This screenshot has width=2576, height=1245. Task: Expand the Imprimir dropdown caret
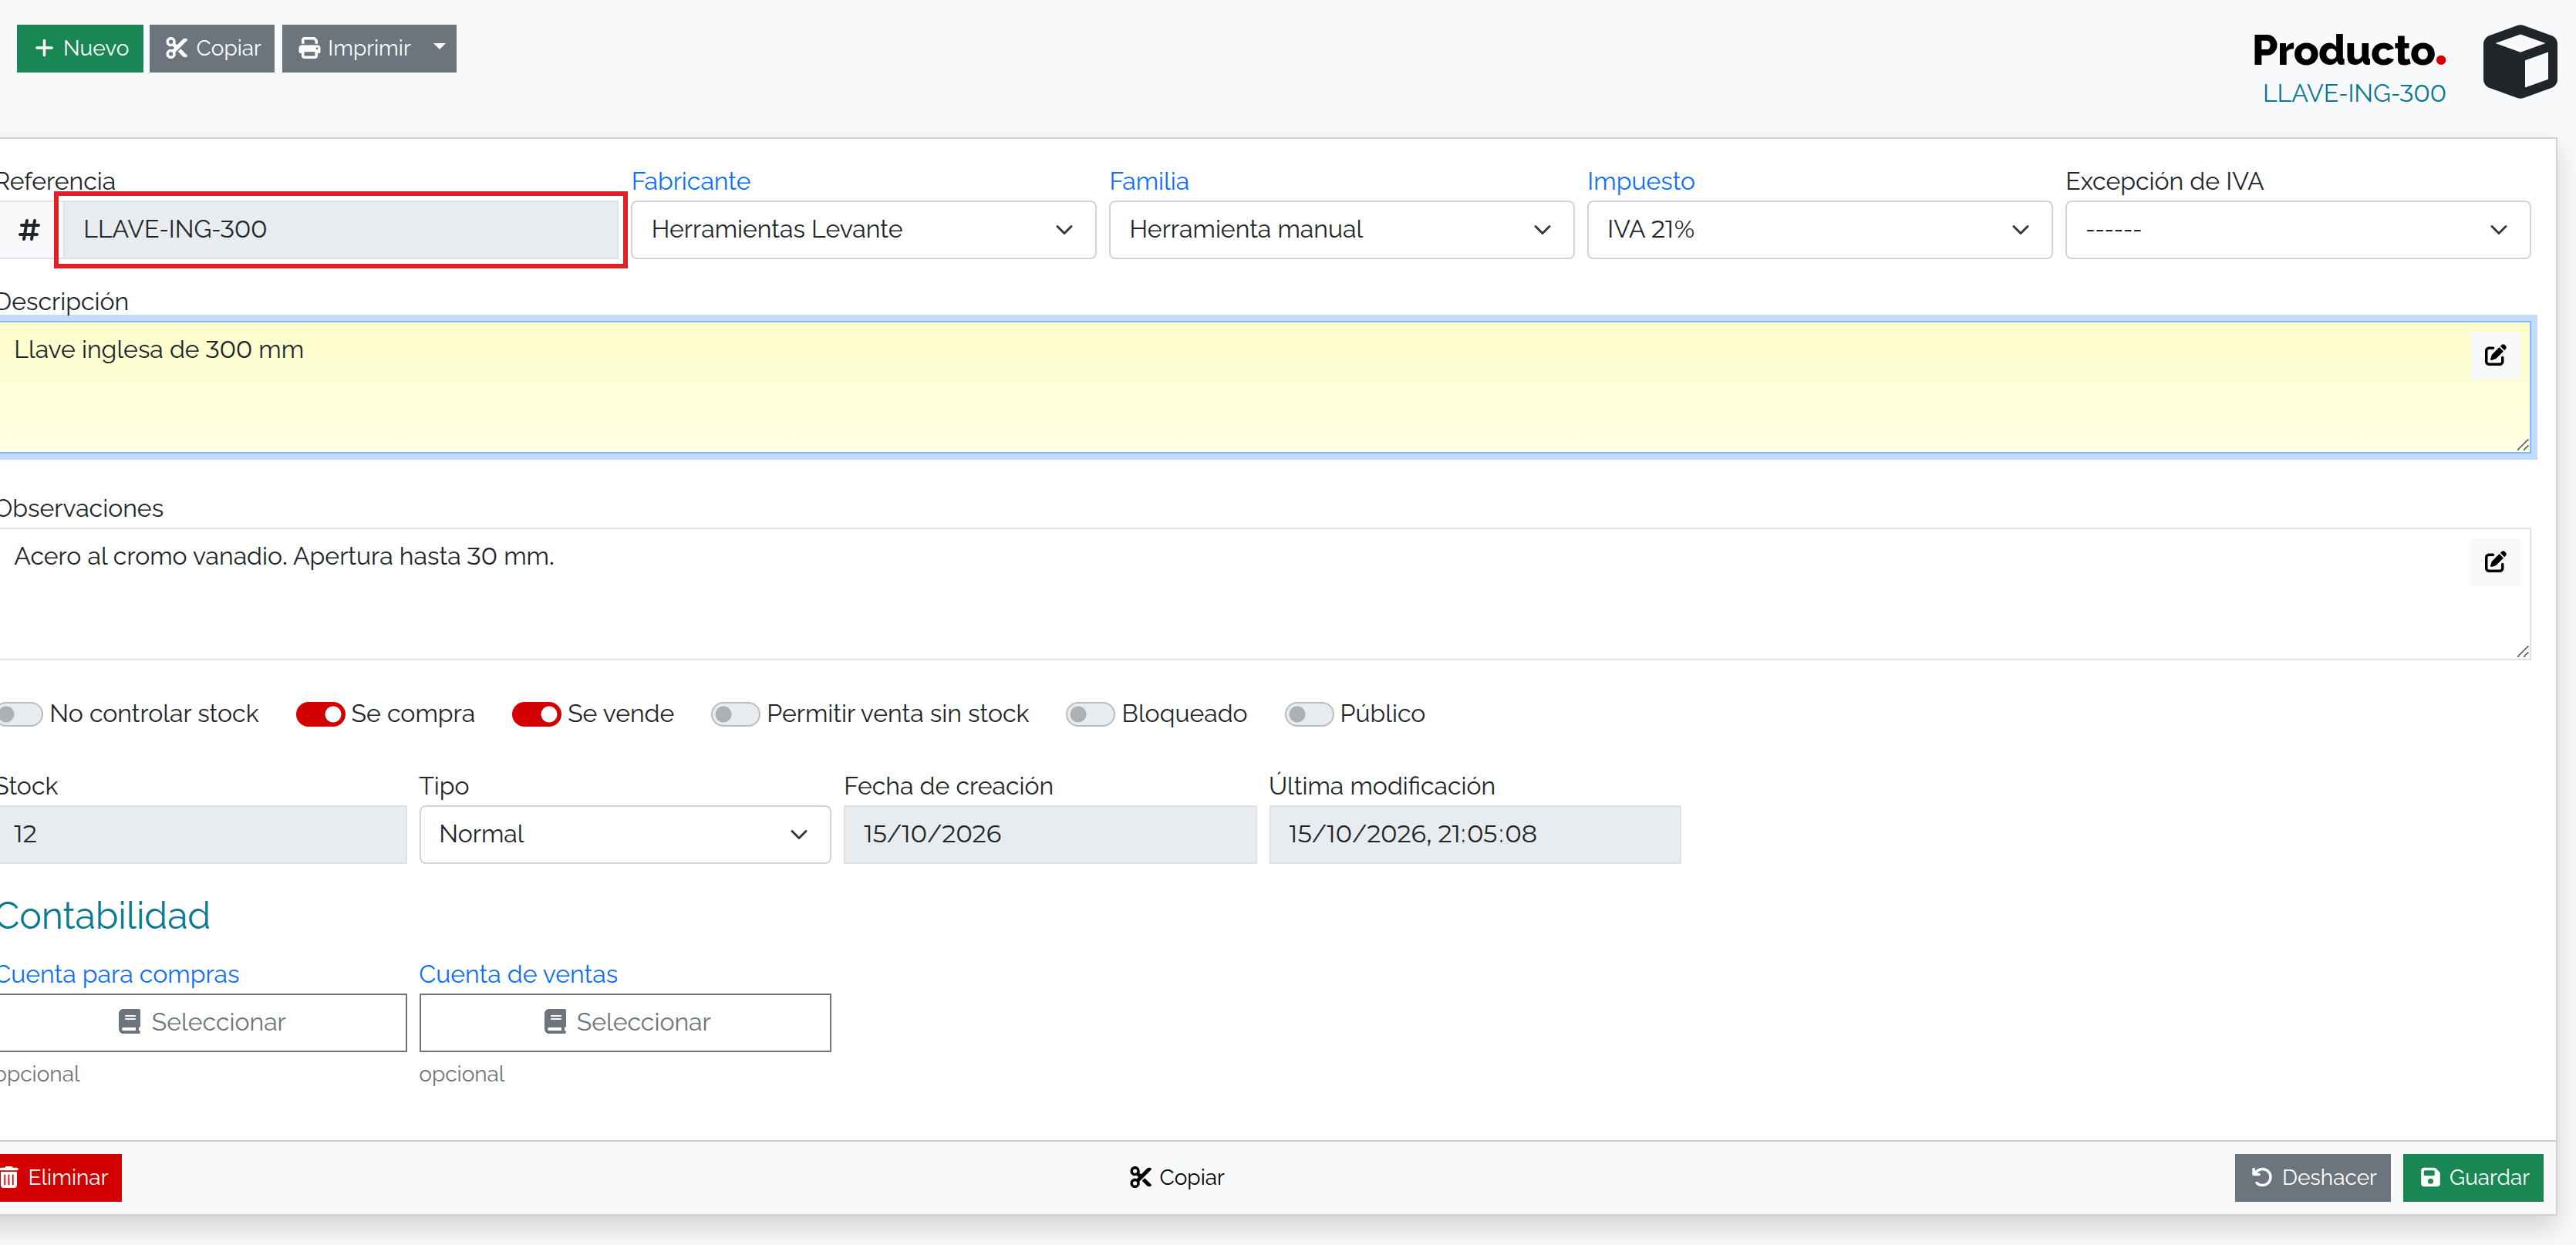pos(440,48)
